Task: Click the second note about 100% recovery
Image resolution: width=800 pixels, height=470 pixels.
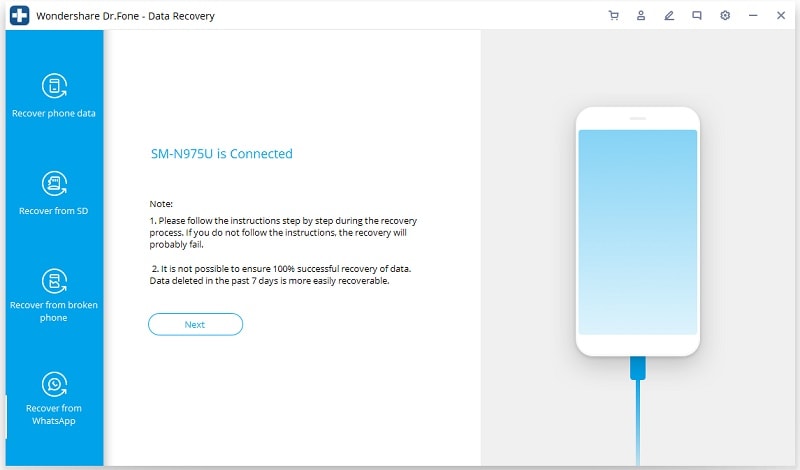Action: click(280, 275)
